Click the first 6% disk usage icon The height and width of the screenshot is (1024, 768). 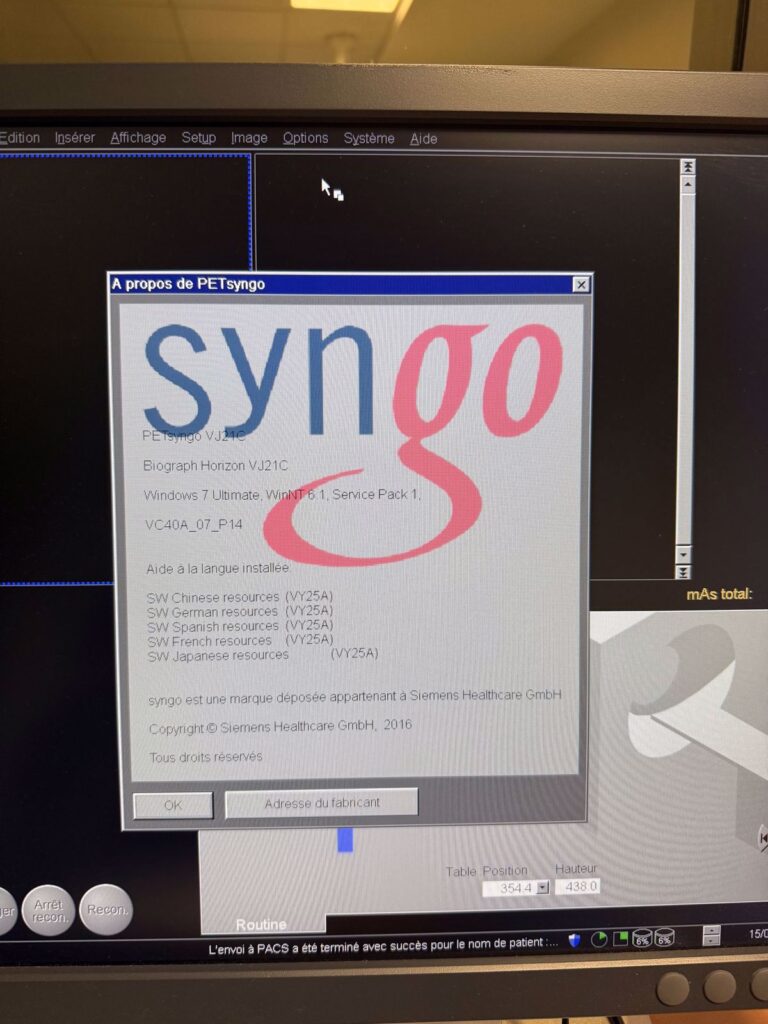[643, 939]
